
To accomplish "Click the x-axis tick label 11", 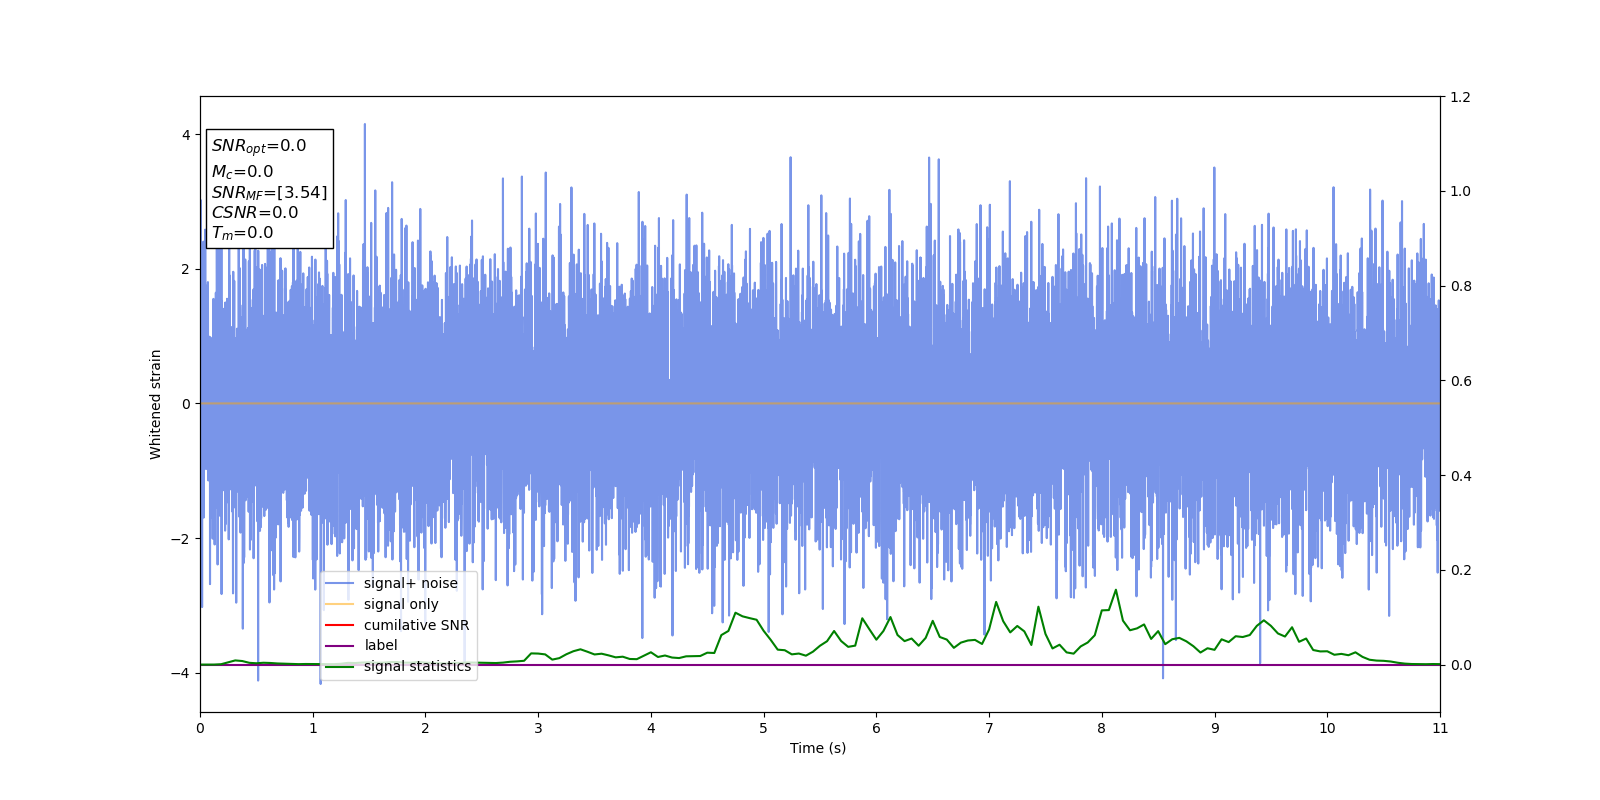I will tap(1440, 728).
